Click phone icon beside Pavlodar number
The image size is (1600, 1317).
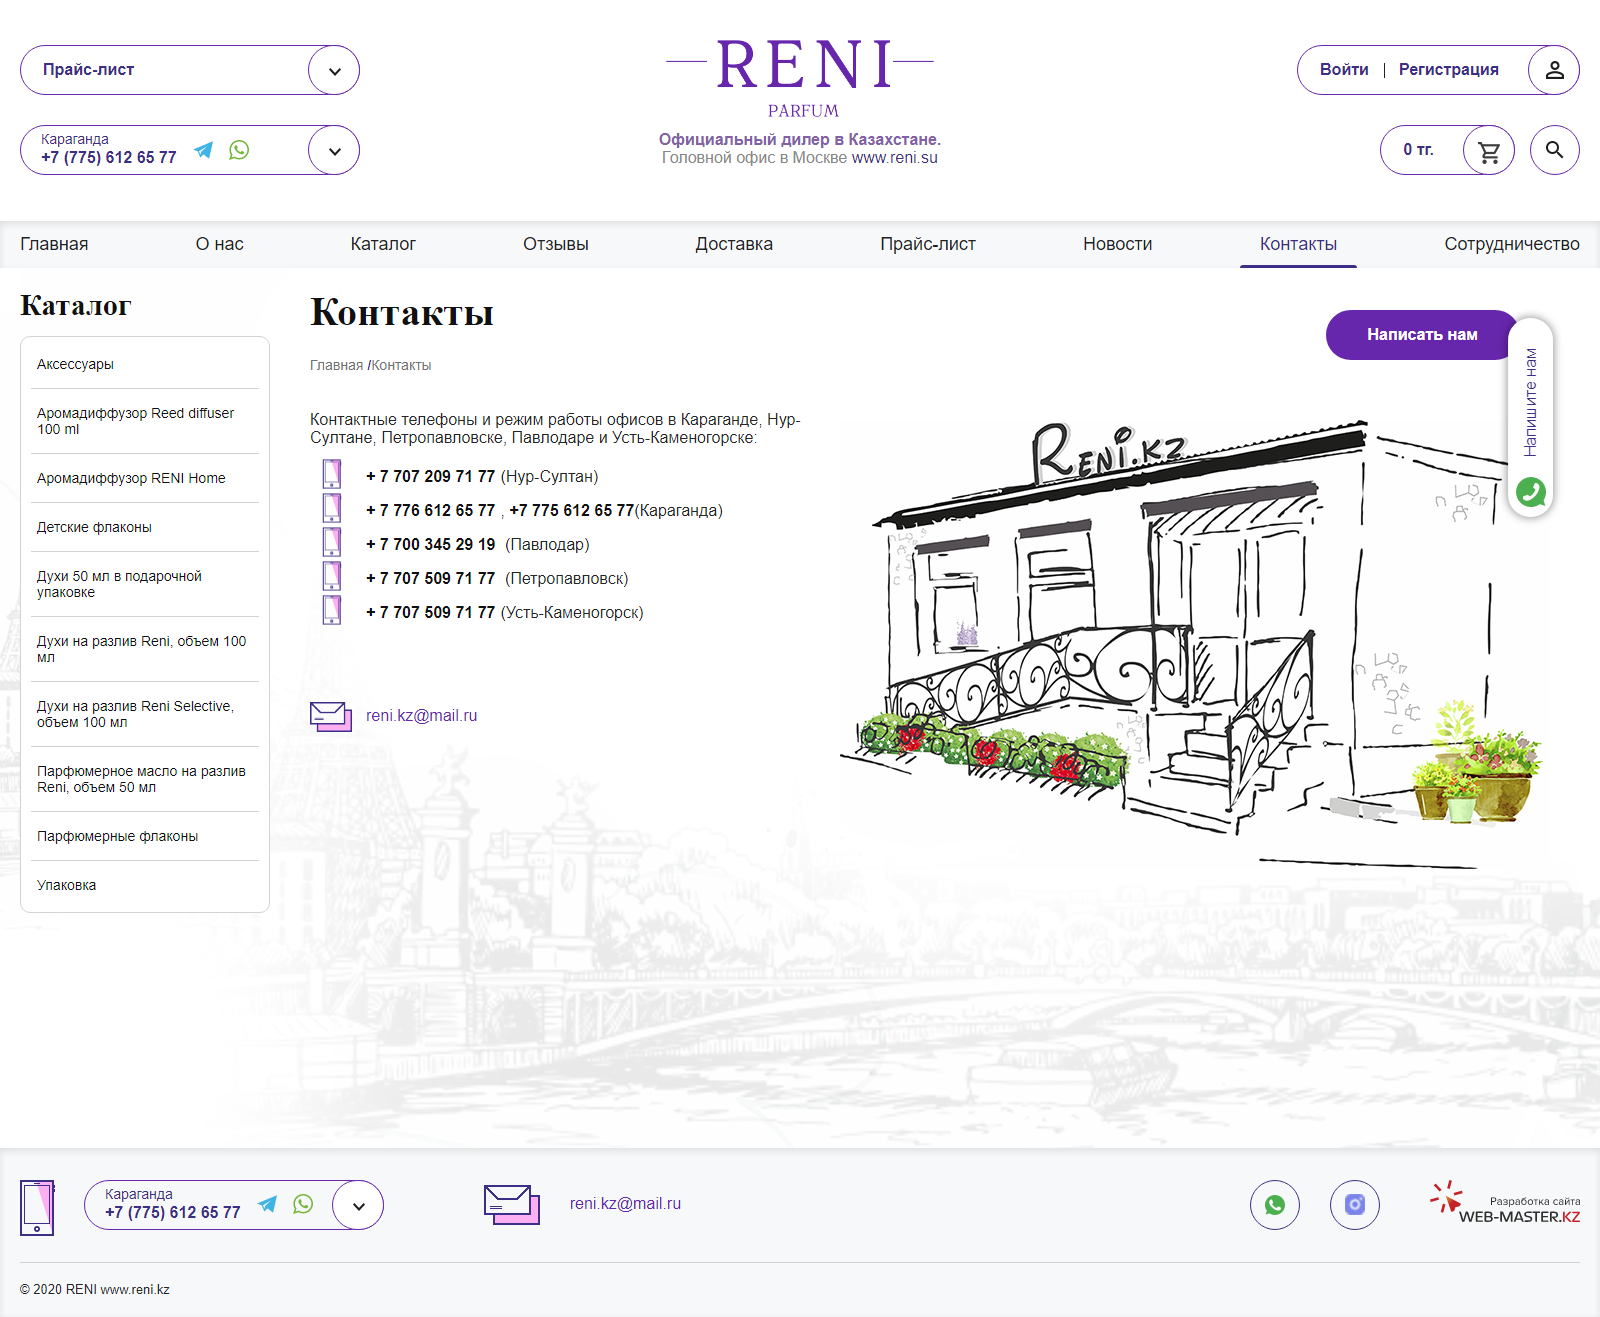click(332, 542)
